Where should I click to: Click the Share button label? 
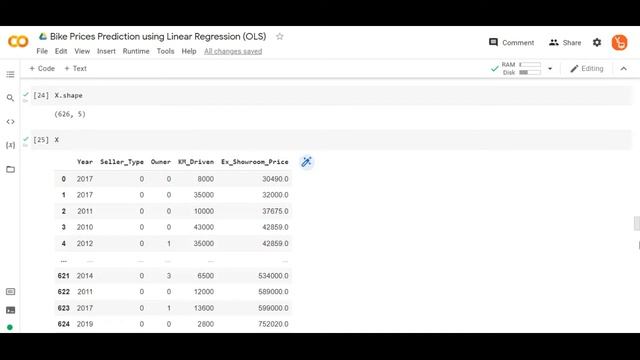coord(571,42)
